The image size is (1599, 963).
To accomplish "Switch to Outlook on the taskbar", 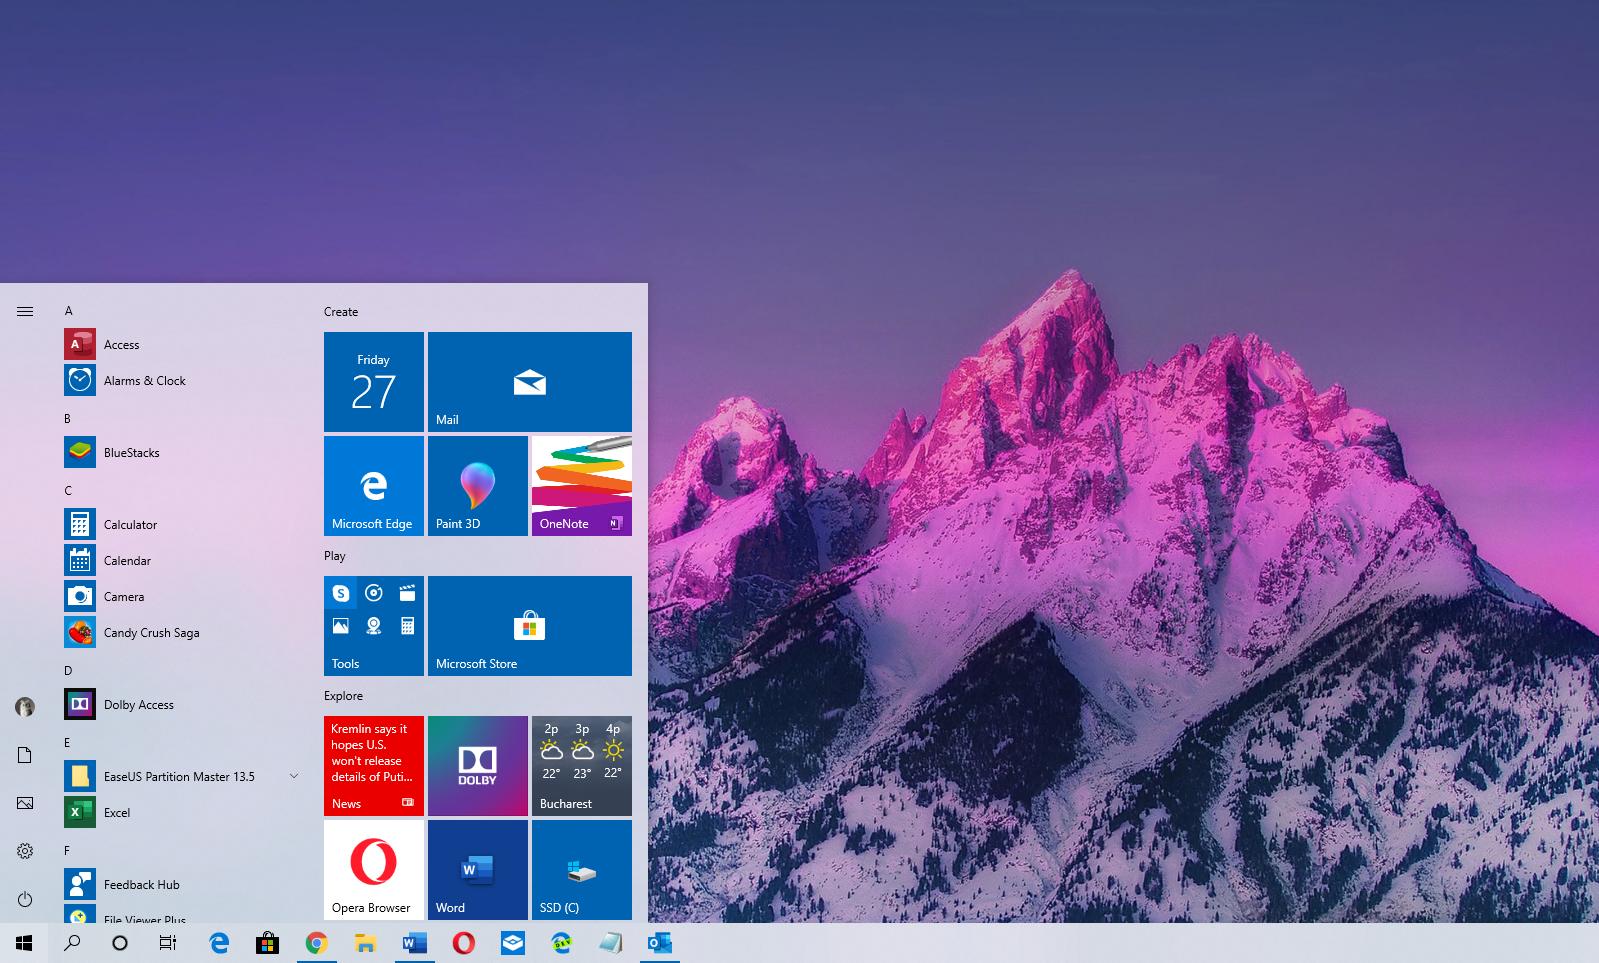I will (x=659, y=943).
